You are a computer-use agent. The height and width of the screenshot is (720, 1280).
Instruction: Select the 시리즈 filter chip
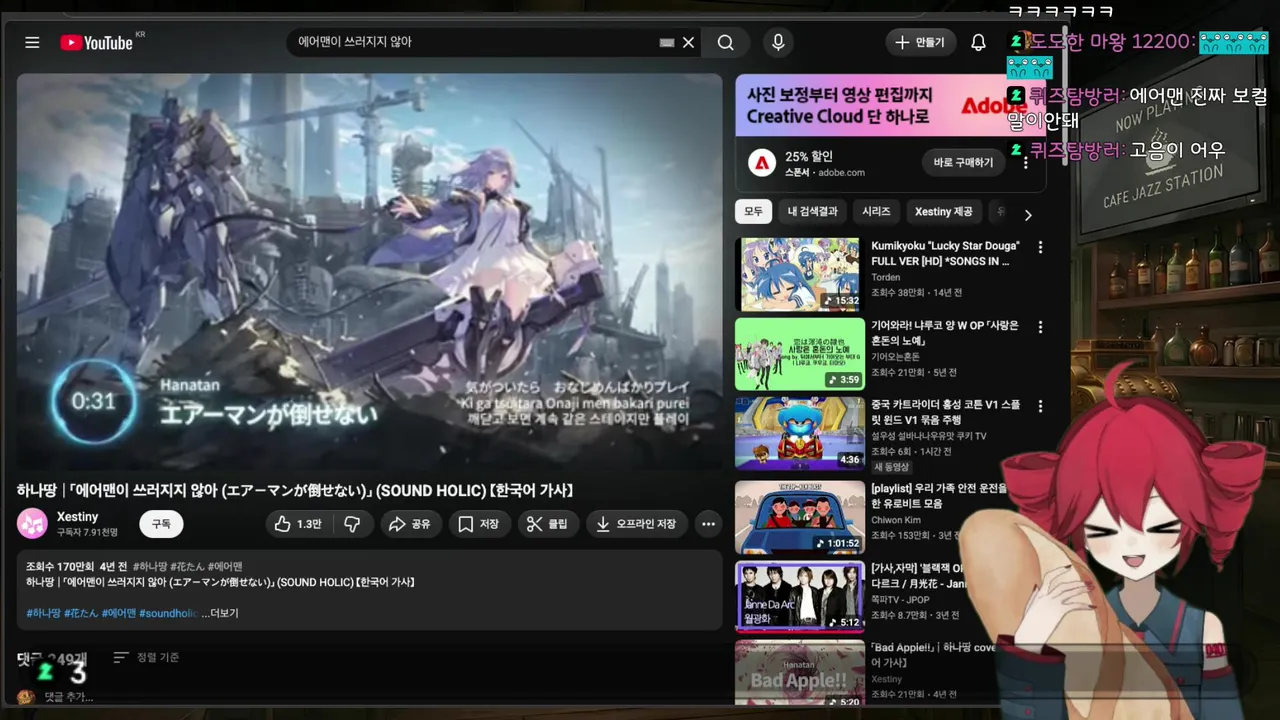876,212
